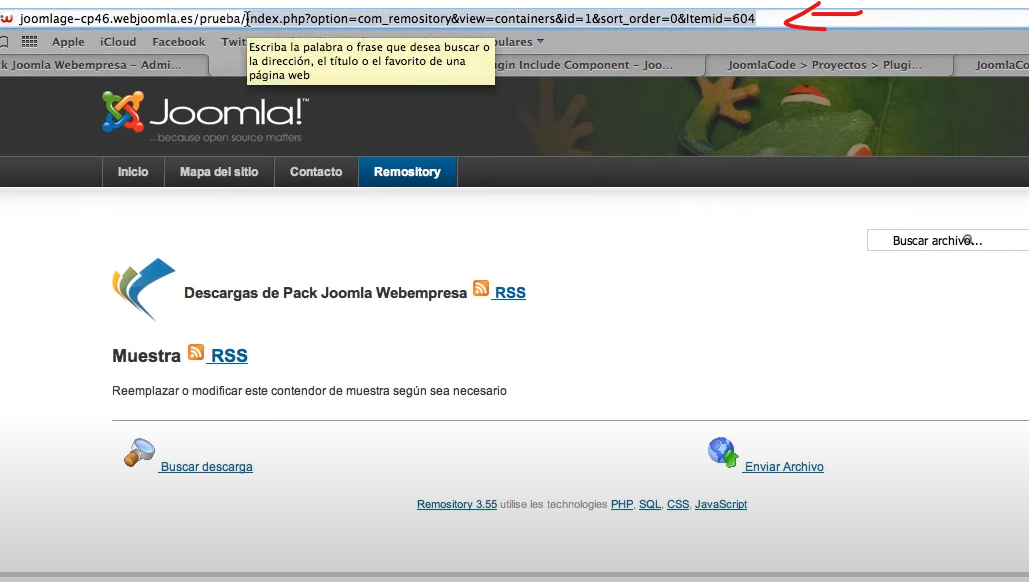Click the Buscar descarga magnifier icon
The width and height of the screenshot is (1029, 582).
pyautogui.click(x=139, y=453)
